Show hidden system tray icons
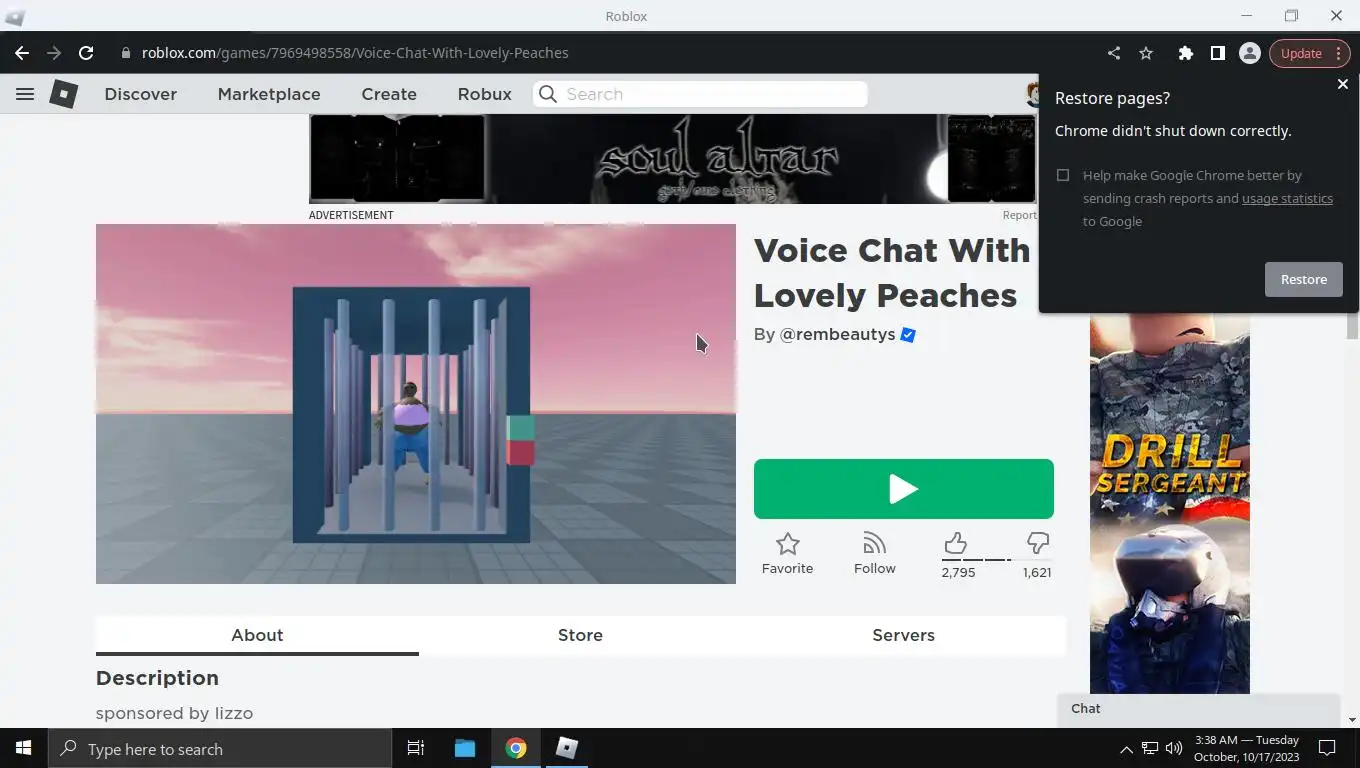The height and width of the screenshot is (768, 1360). coord(1126,749)
